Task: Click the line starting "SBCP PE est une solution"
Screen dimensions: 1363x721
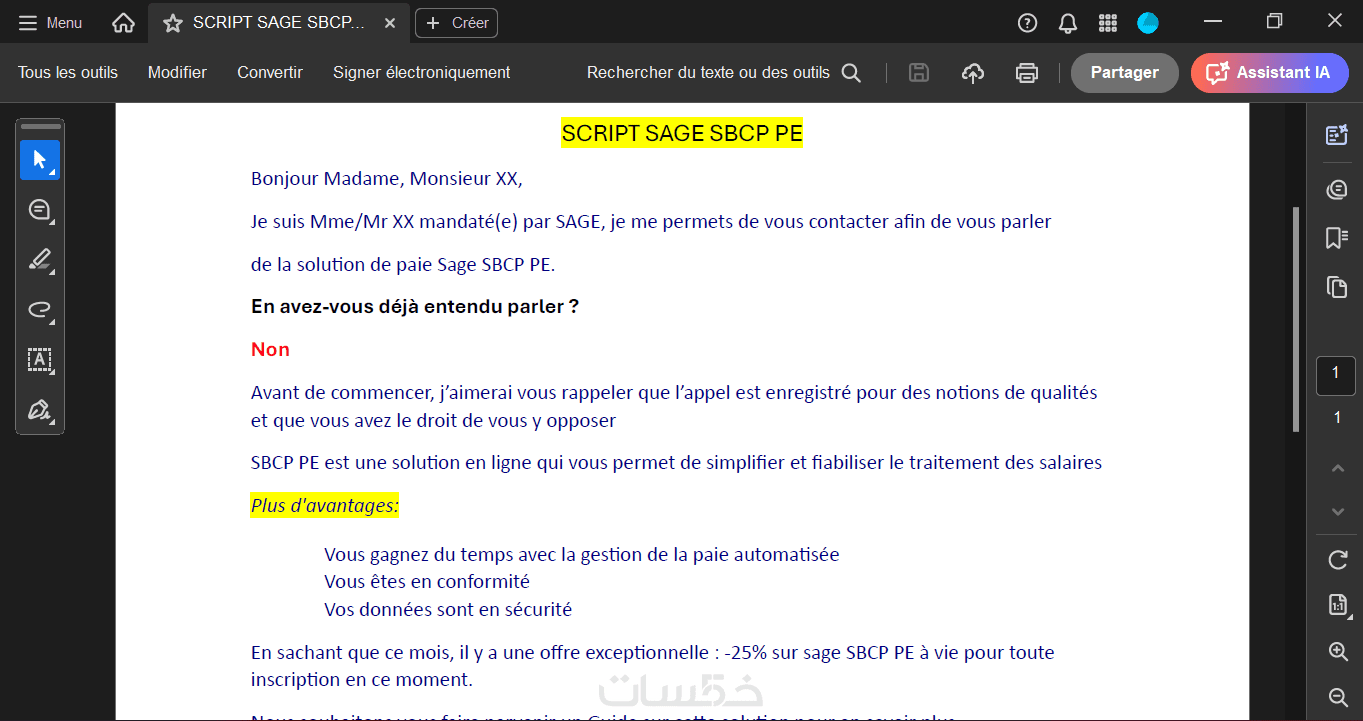Action: click(676, 463)
